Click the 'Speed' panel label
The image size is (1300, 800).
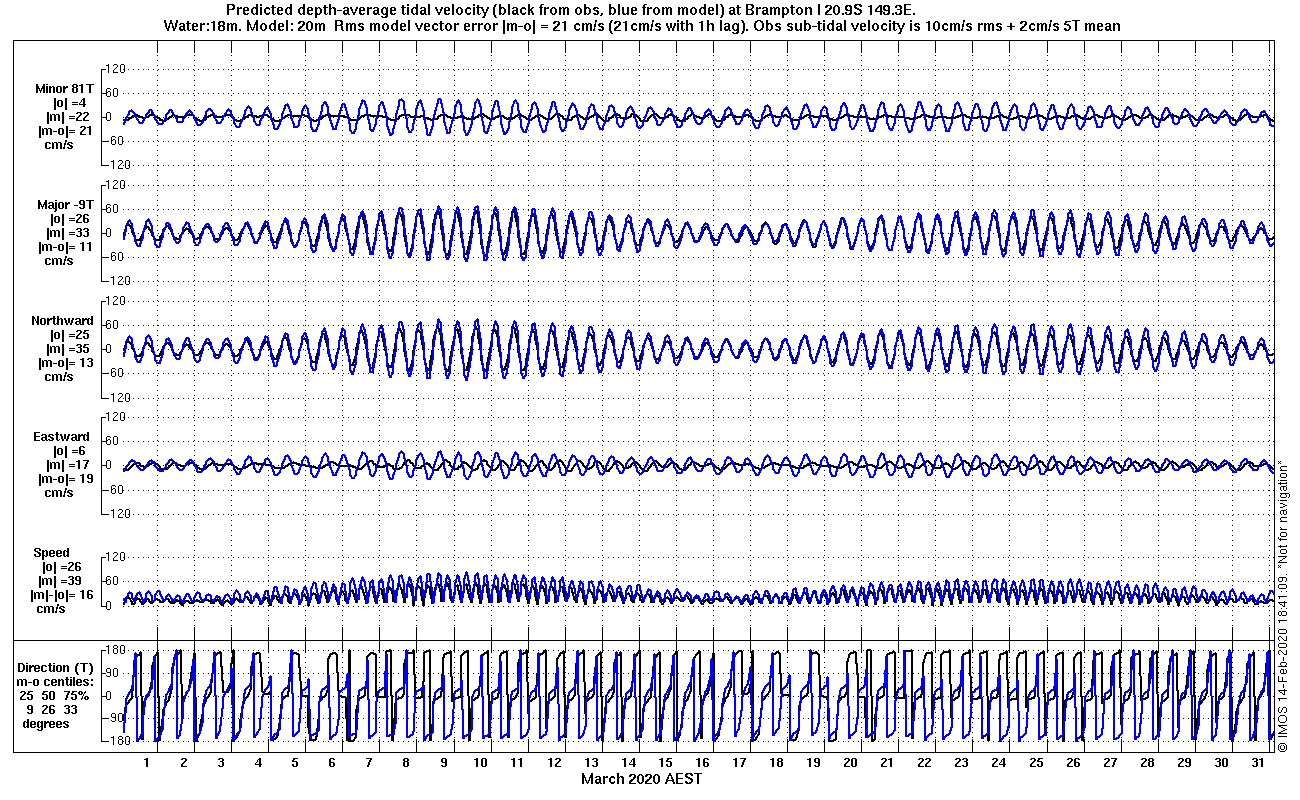click(x=52, y=553)
